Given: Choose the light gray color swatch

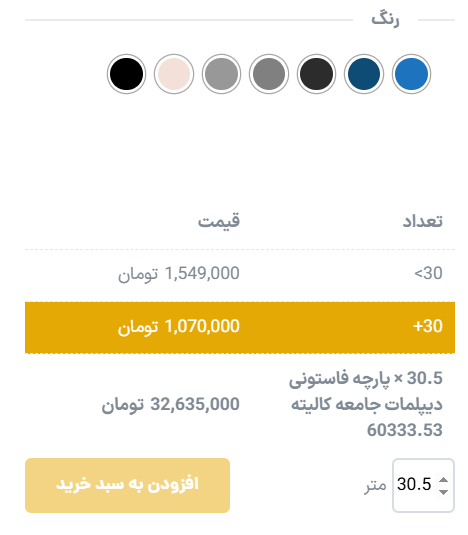Looking at the screenshot, I should (x=221, y=74).
